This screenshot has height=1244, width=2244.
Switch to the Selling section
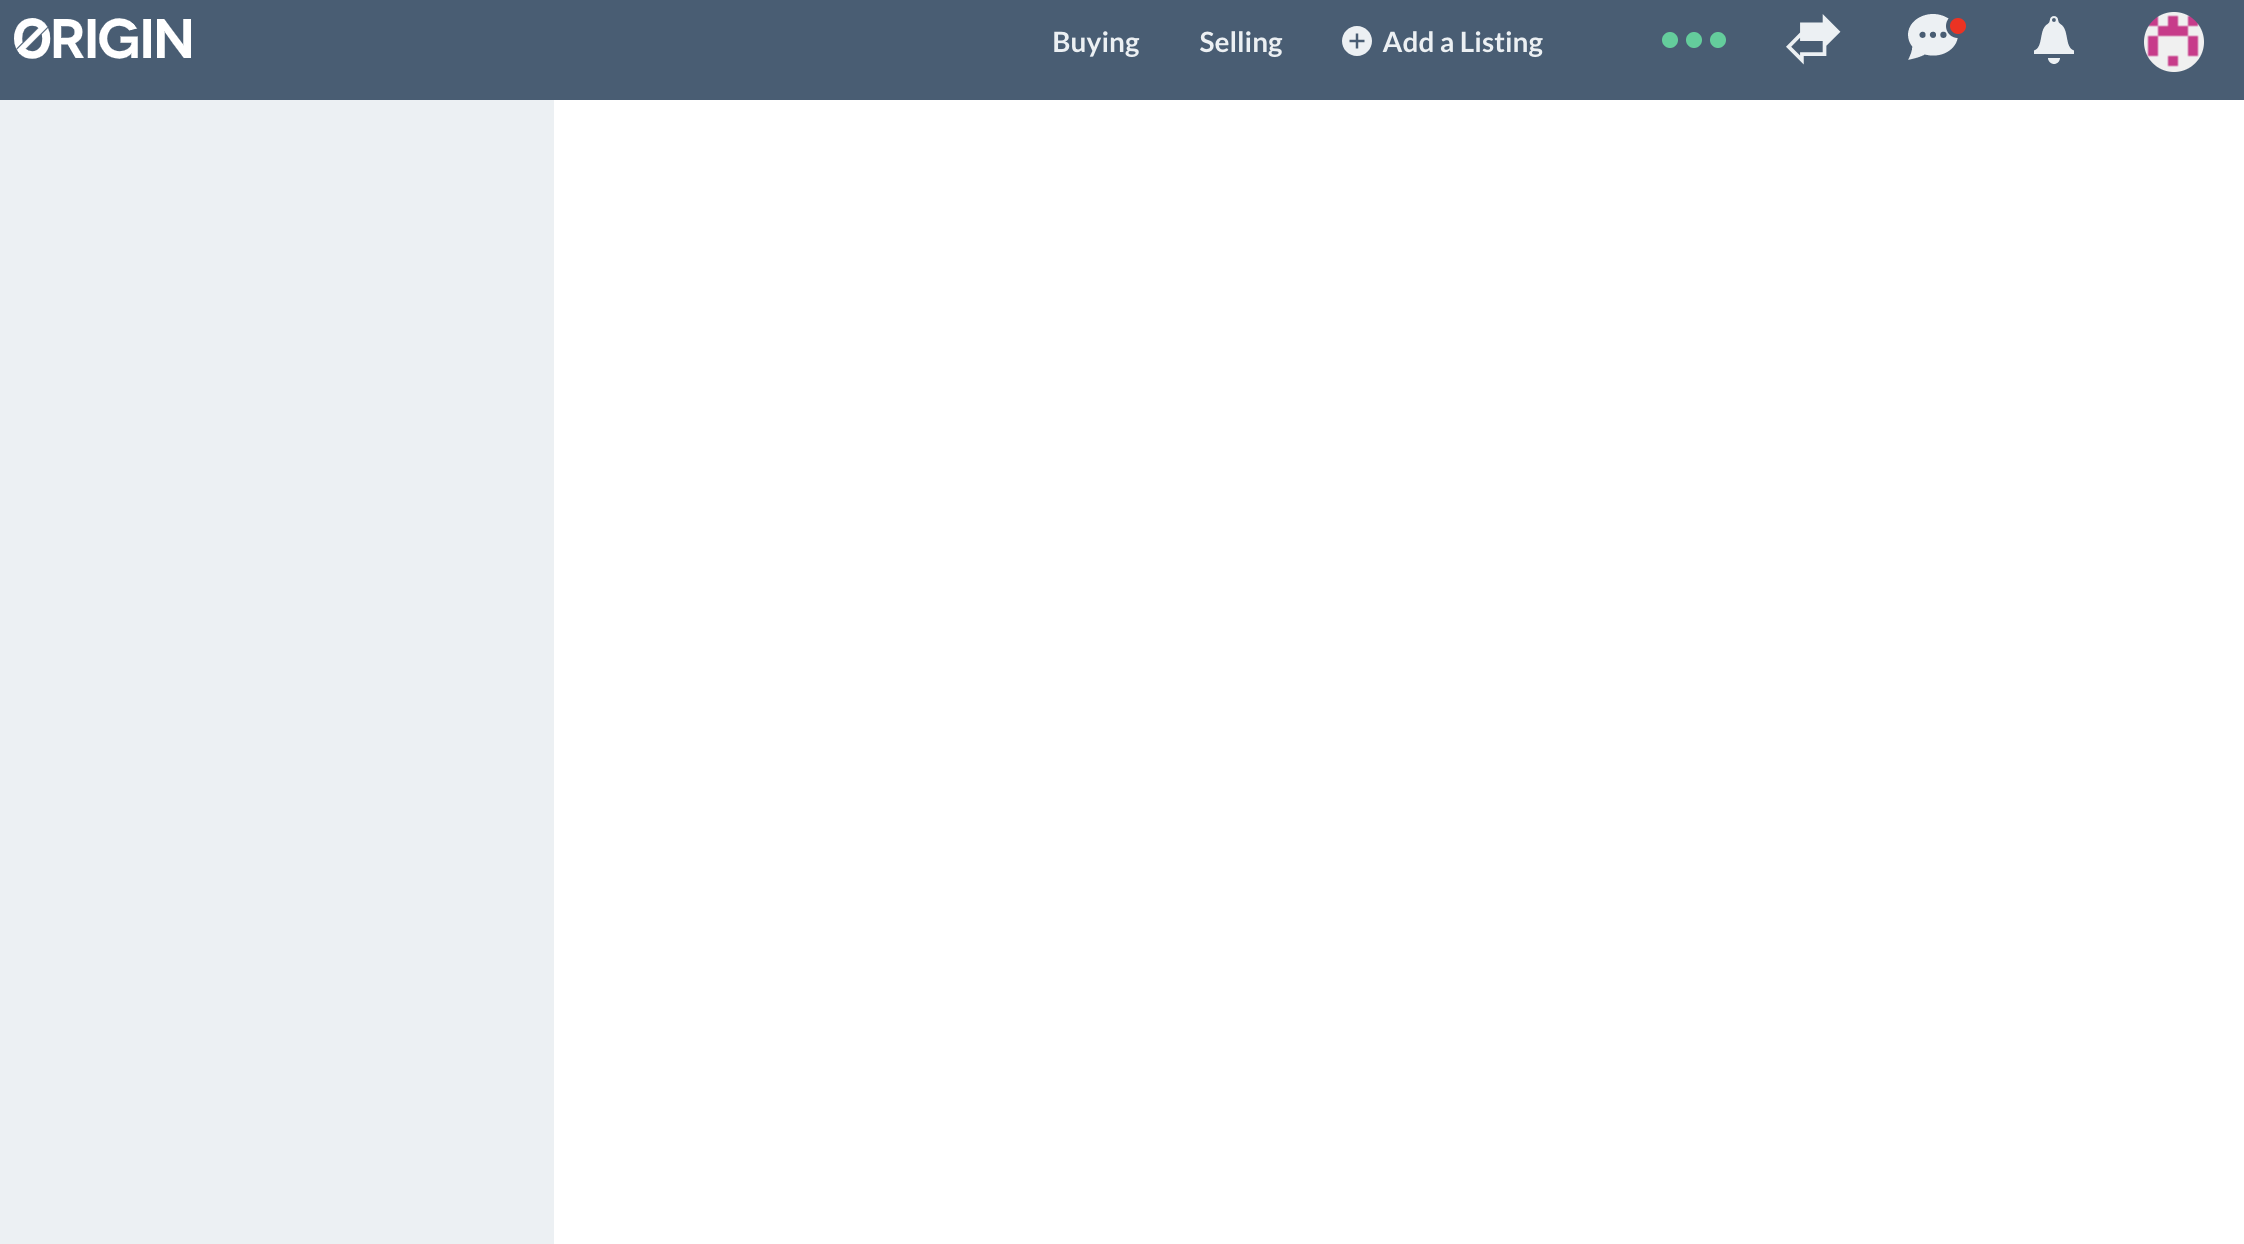(1240, 41)
